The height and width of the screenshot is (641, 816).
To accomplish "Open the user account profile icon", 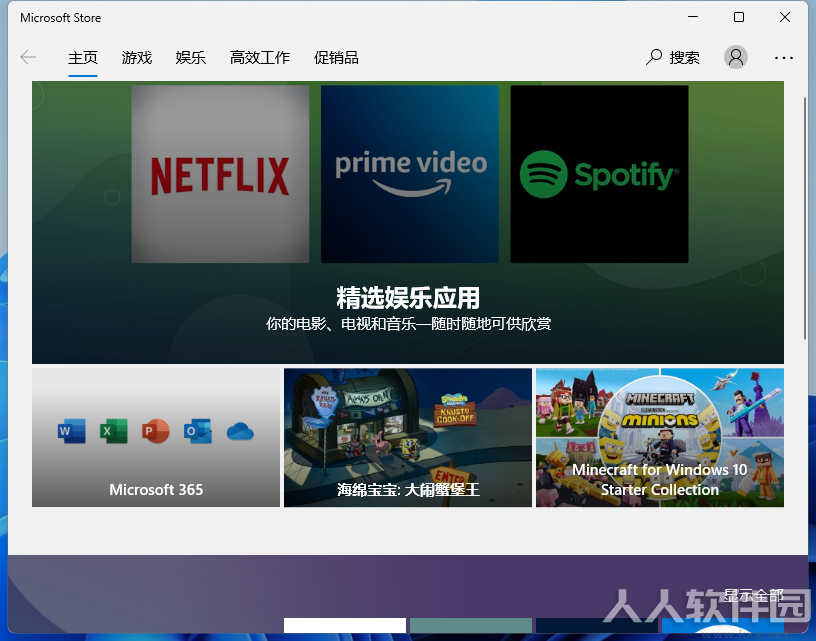I will tap(736, 57).
